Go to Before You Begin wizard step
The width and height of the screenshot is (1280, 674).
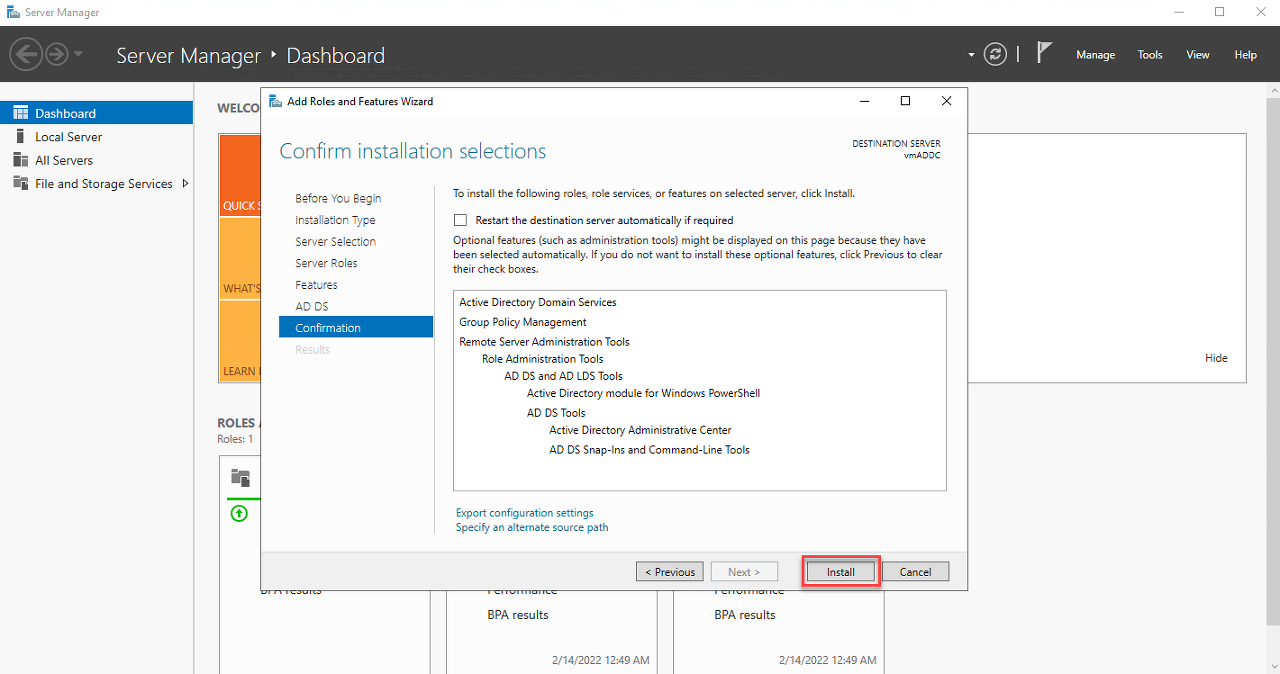tap(338, 198)
